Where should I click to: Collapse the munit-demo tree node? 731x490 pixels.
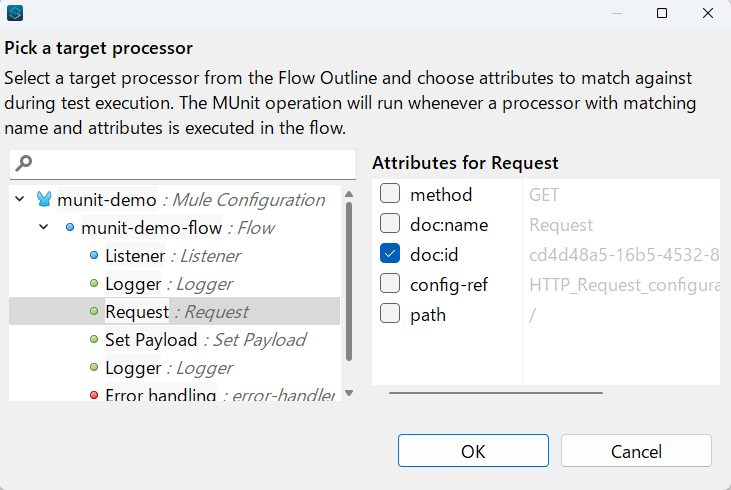(21, 200)
